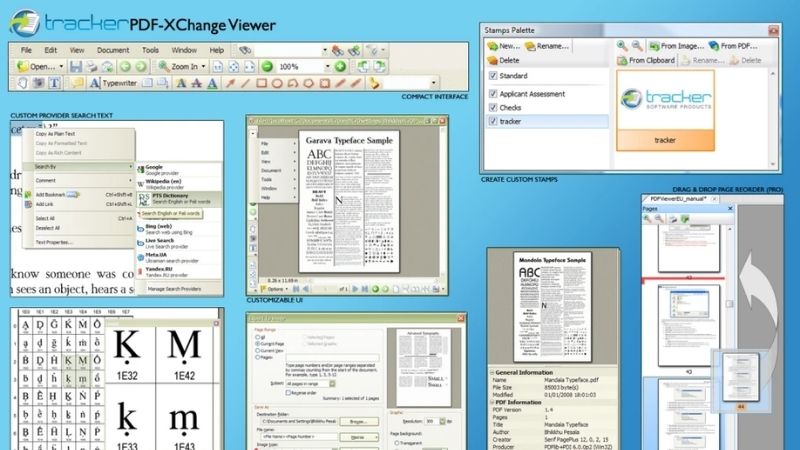The image size is (800, 450).
Task: Click From Clipboard in Stamps Palette
Action: pos(646,60)
